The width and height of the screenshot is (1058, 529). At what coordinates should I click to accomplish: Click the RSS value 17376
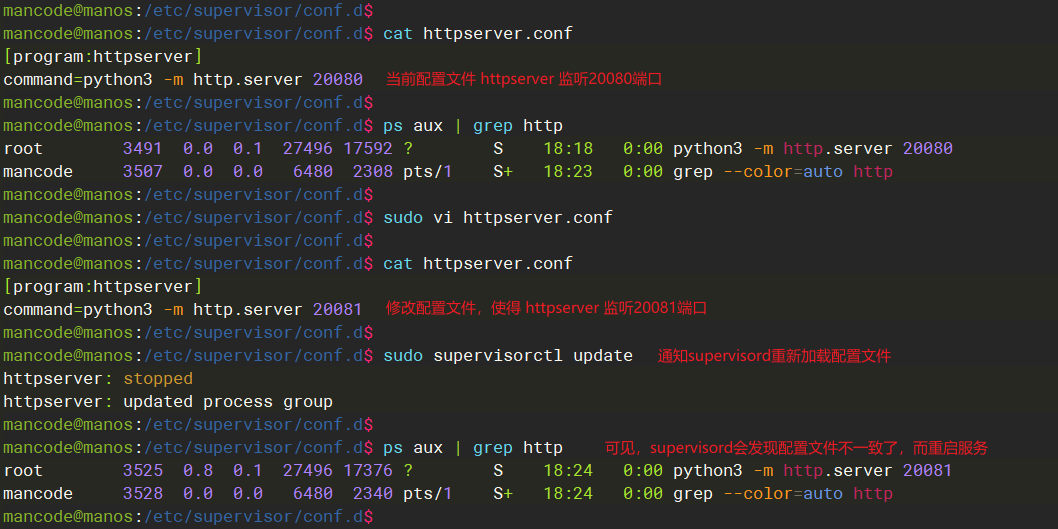[367, 470]
